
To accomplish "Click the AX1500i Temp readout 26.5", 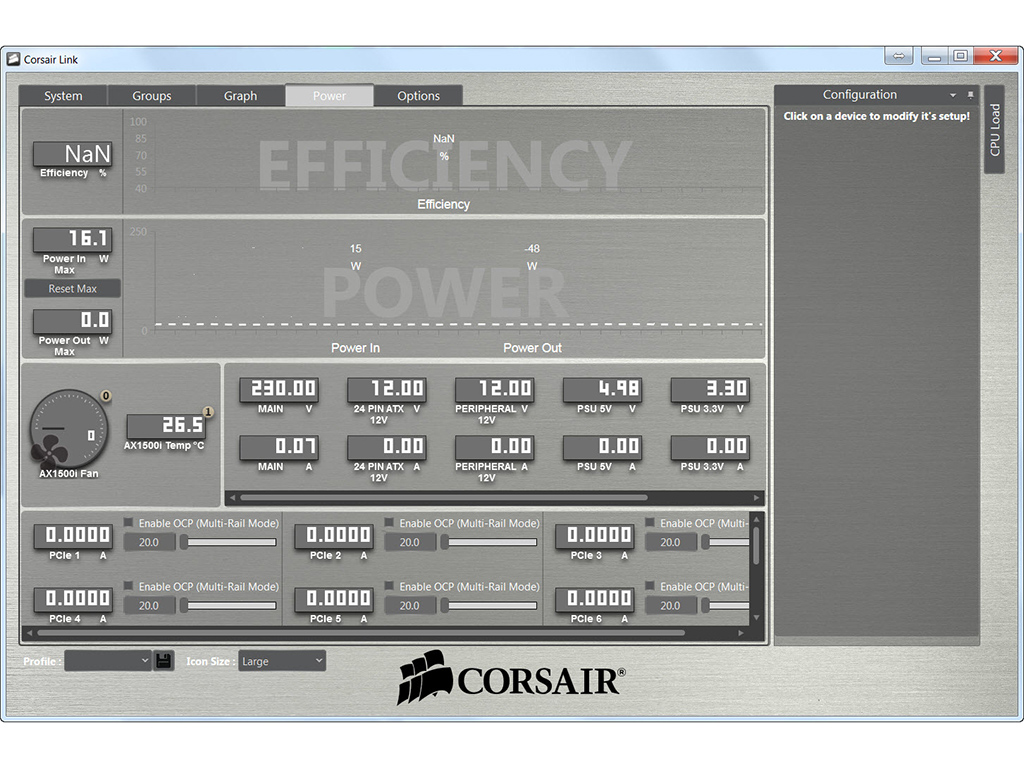I will (x=166, y=426).
